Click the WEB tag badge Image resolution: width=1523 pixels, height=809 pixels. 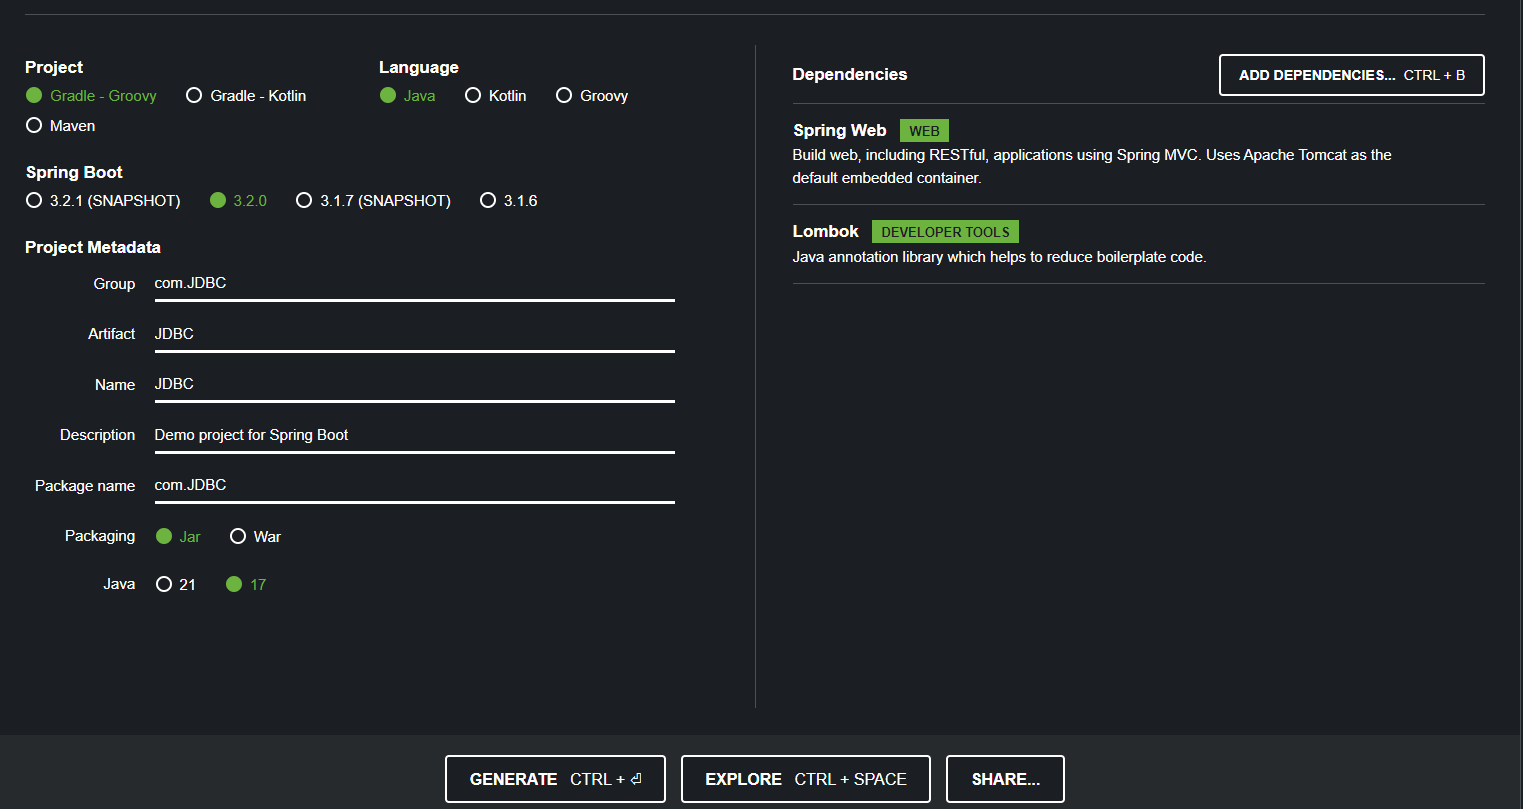[924, 131]
